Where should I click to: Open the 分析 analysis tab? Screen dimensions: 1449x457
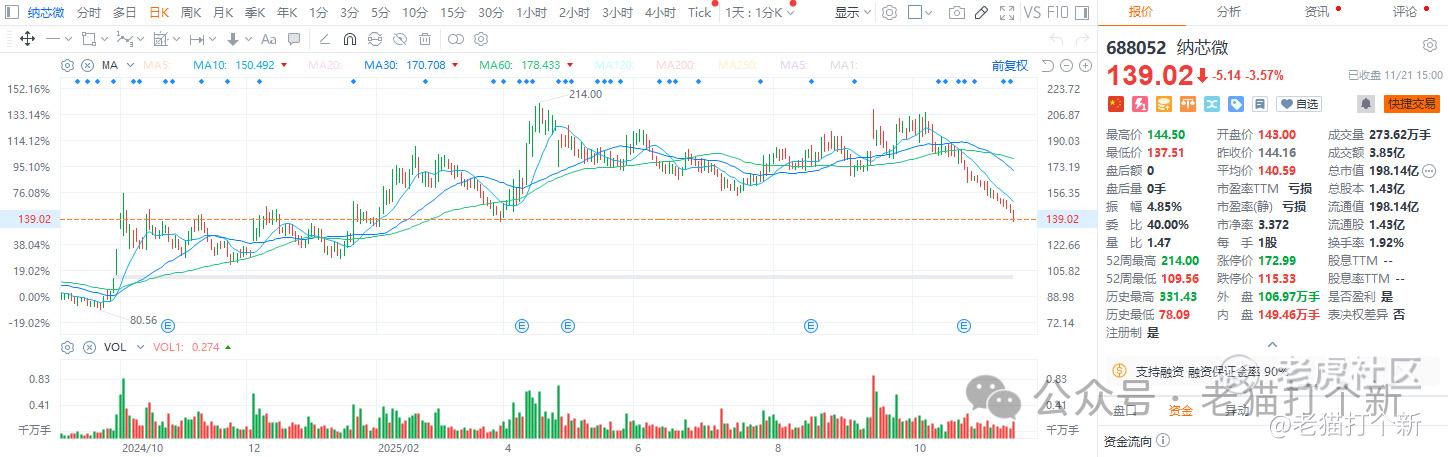(x=1229, y=12)
